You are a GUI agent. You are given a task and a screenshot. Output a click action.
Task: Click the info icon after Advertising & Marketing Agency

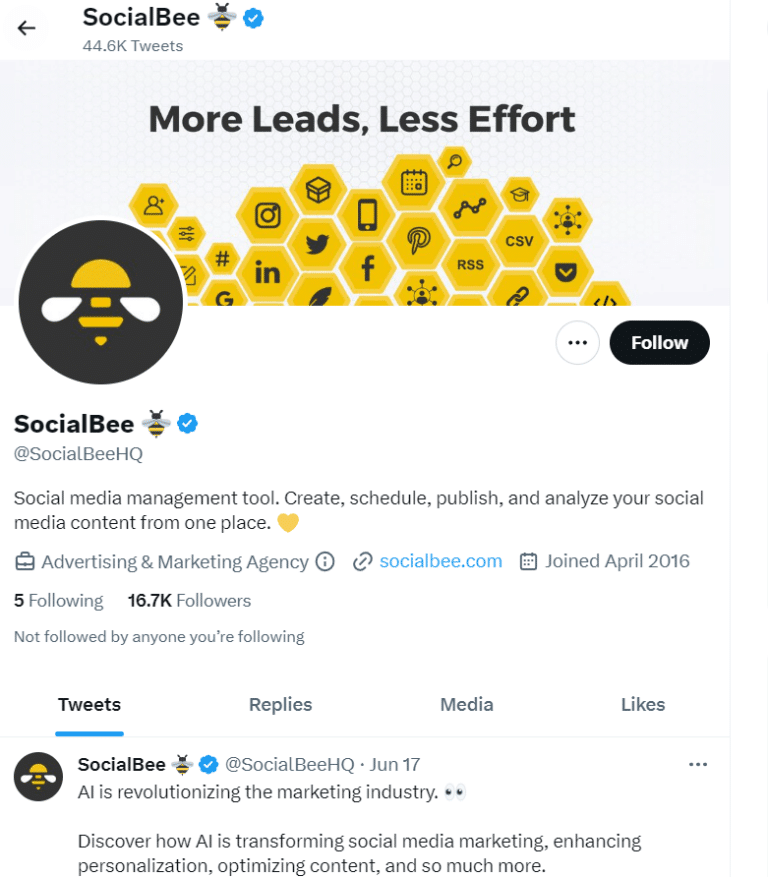click(x=324, y=562)
